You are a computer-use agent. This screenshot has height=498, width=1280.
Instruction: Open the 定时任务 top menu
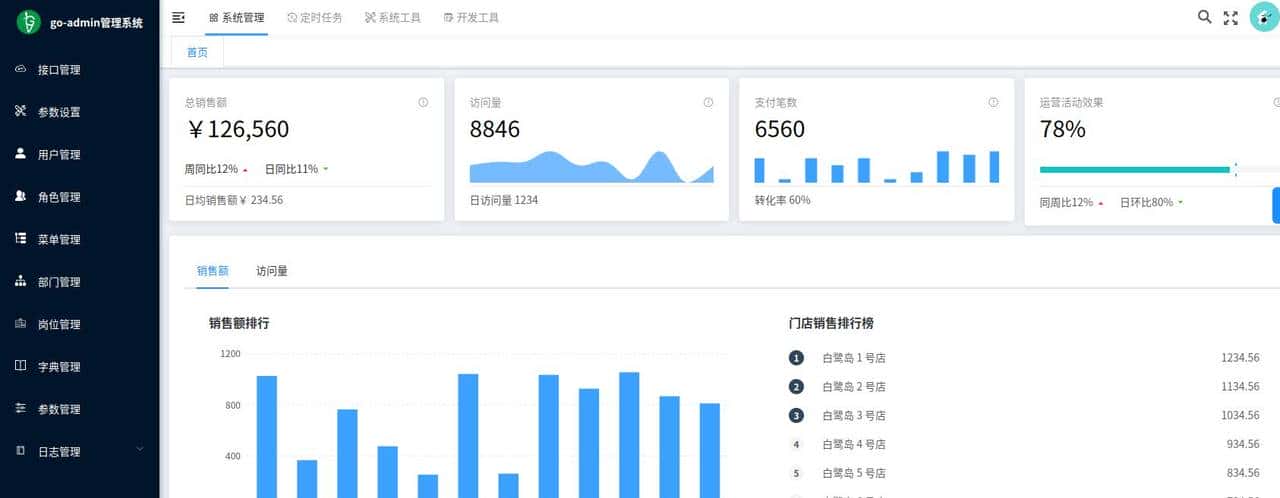pyautogui.click(x=314, y=17)
